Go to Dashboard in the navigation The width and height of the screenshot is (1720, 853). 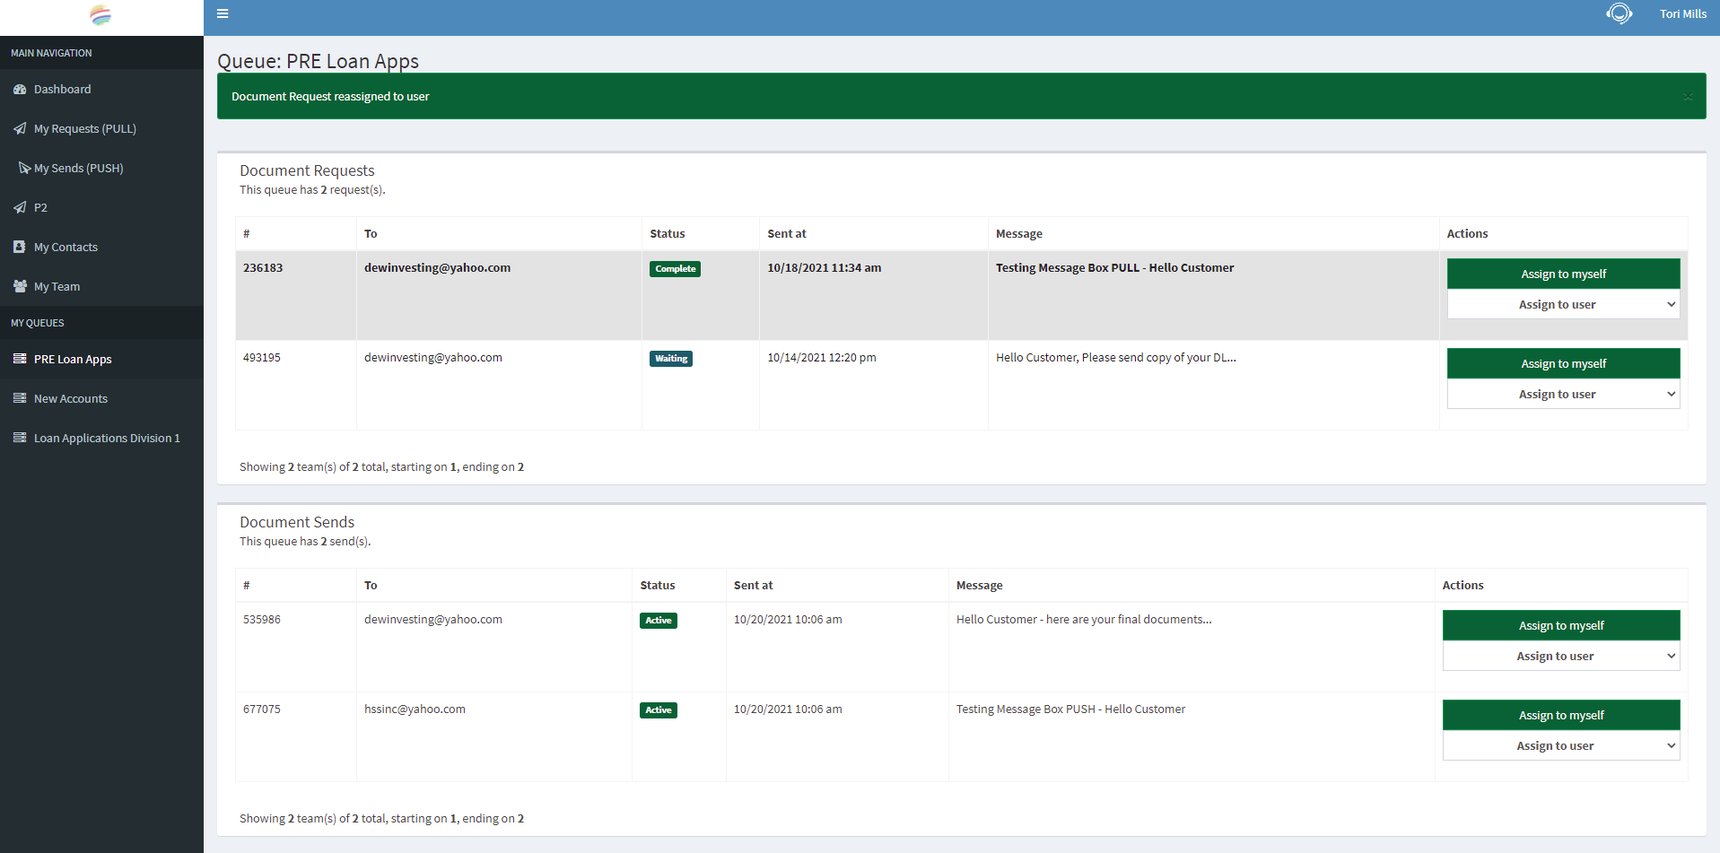62,89
